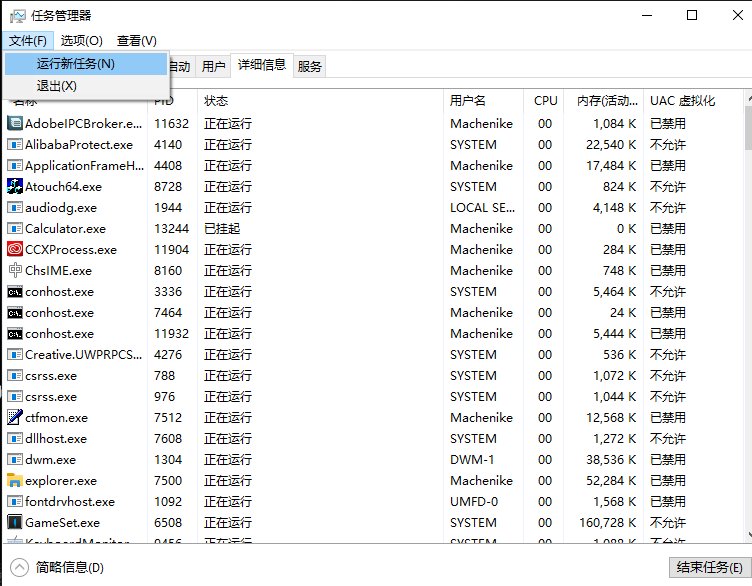Switch to the 用户 tab
This screenshot has width=752, height=586.
[213, 66]
